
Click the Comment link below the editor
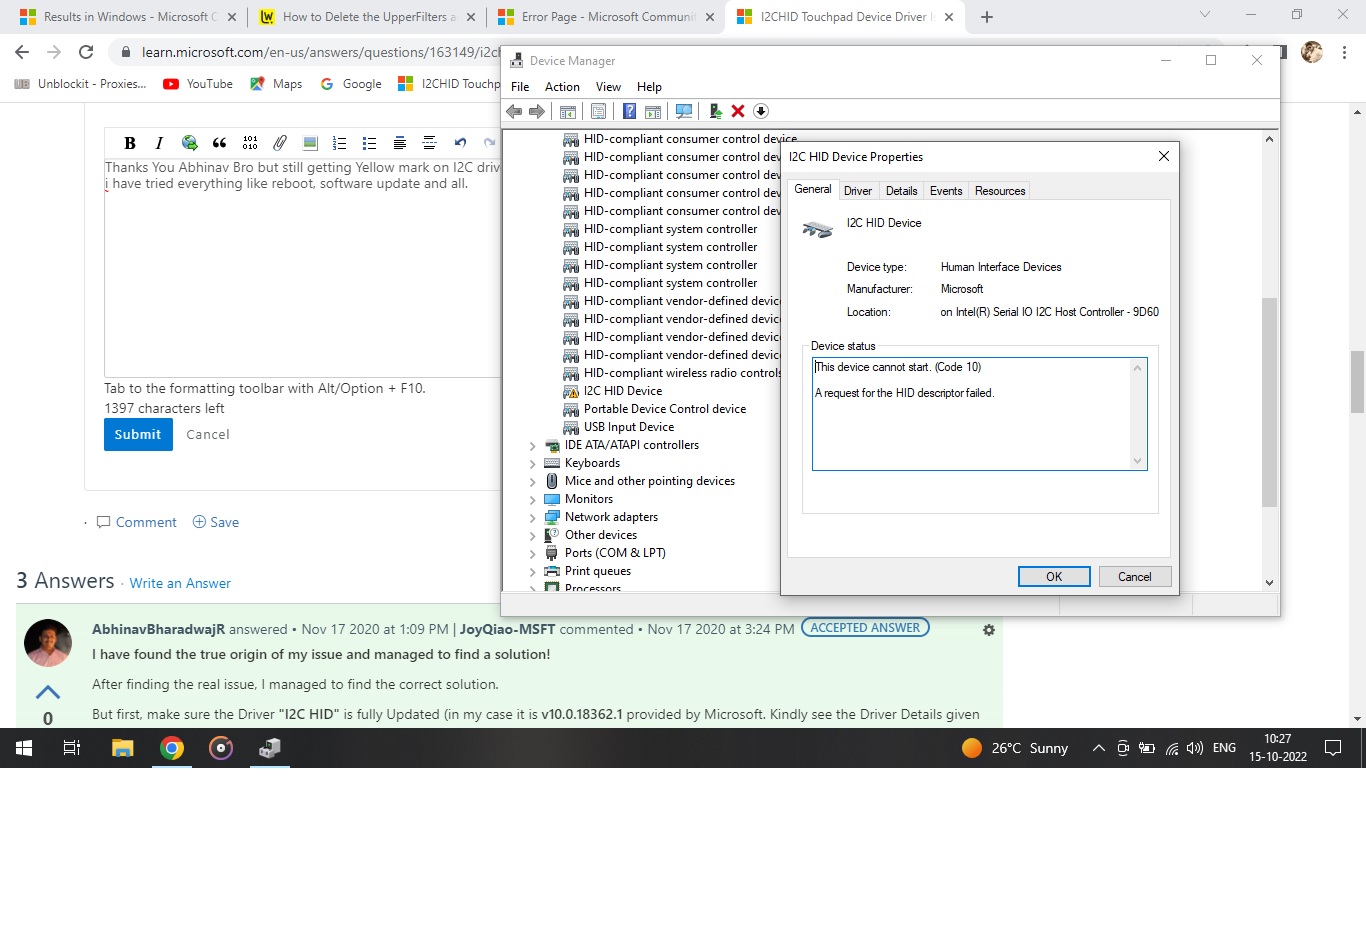(137, 523)
